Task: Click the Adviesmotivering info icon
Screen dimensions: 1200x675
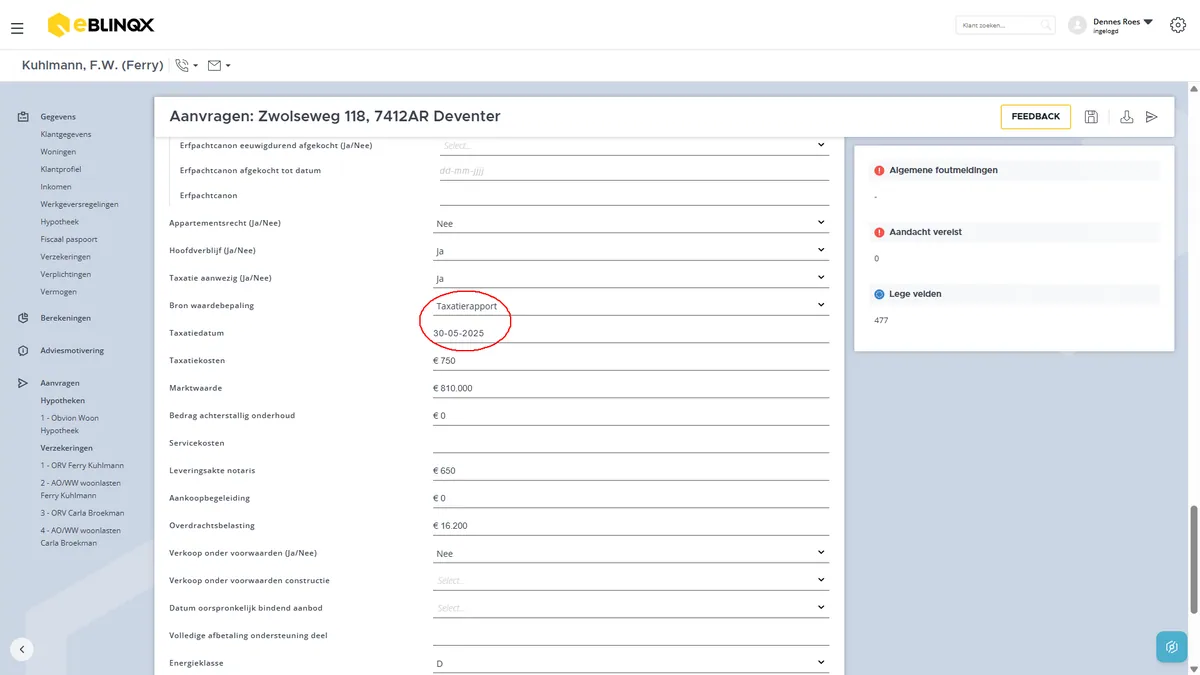Action: coord(23,351)
